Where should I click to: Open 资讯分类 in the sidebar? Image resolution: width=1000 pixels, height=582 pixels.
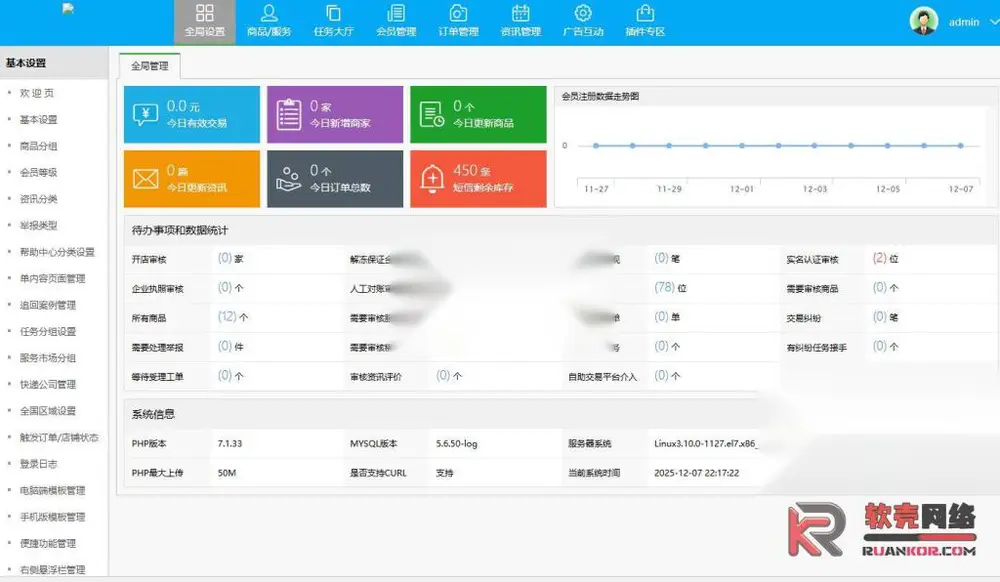point(38,199)
